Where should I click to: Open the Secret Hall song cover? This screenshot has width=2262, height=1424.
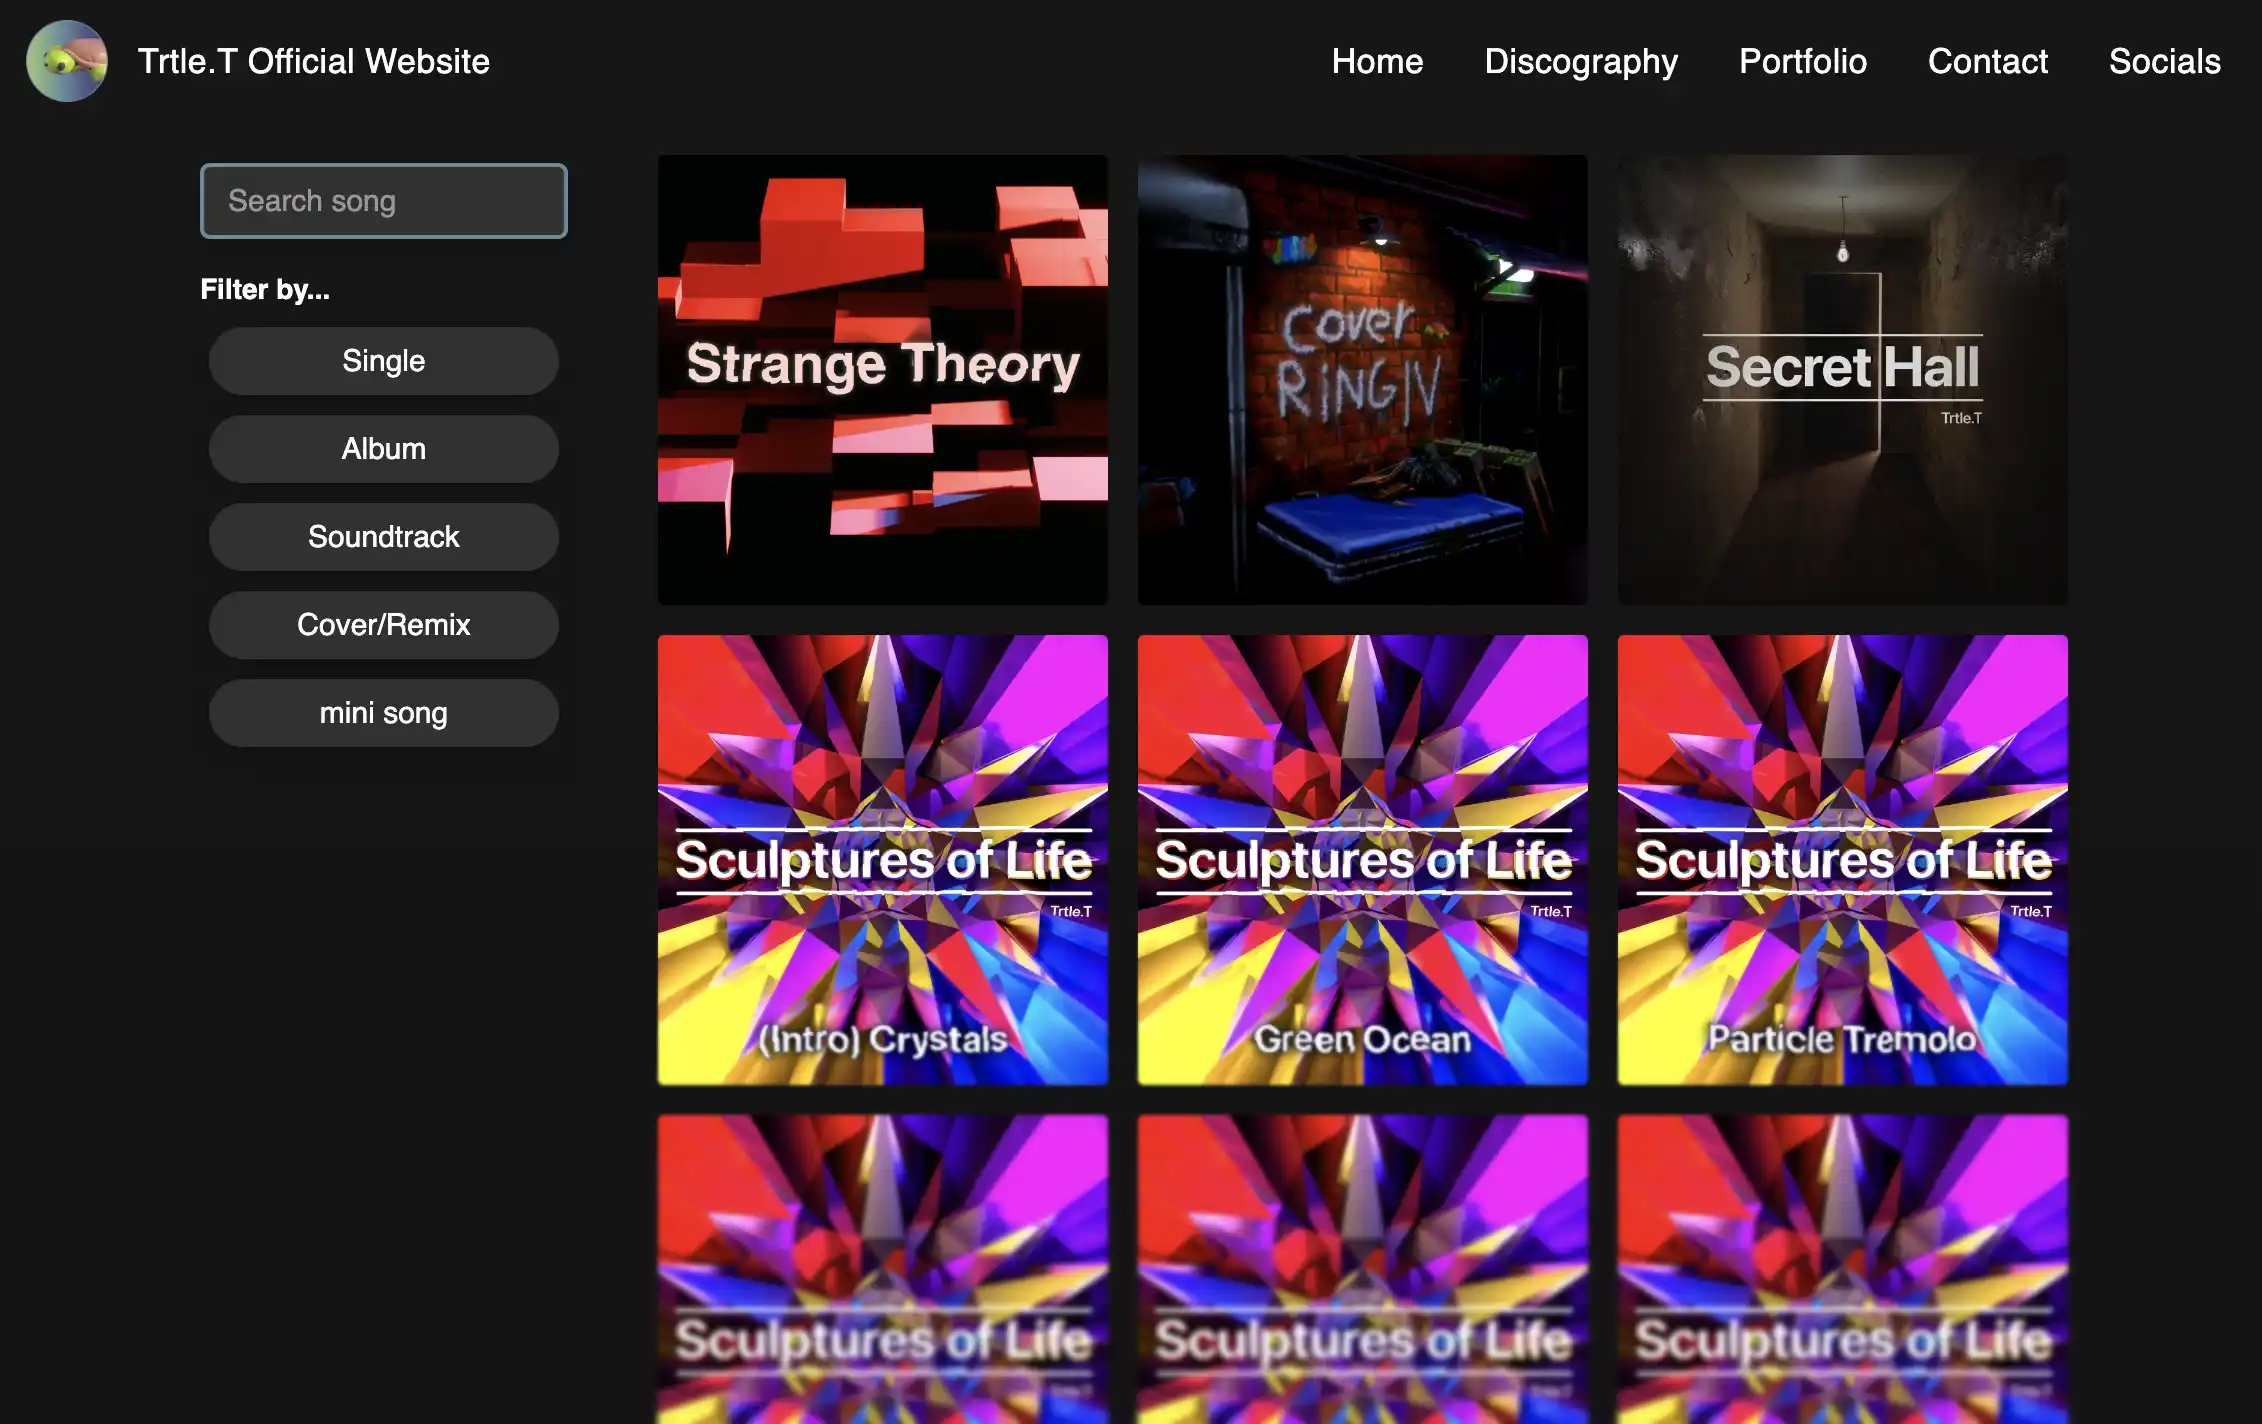pyautogui.click(x=1843, y=380)
